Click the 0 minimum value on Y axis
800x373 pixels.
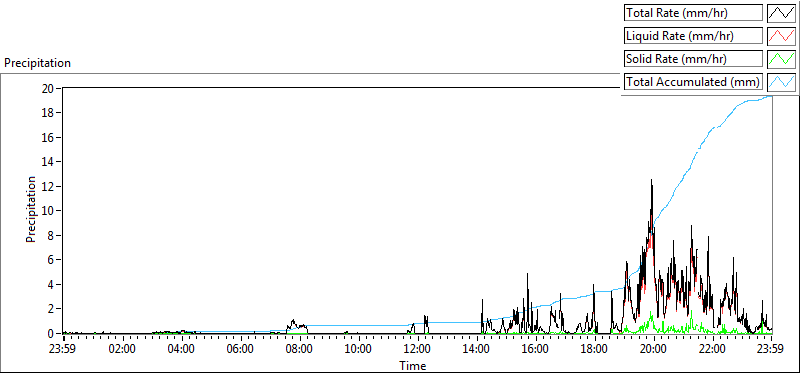click(51, 333)
